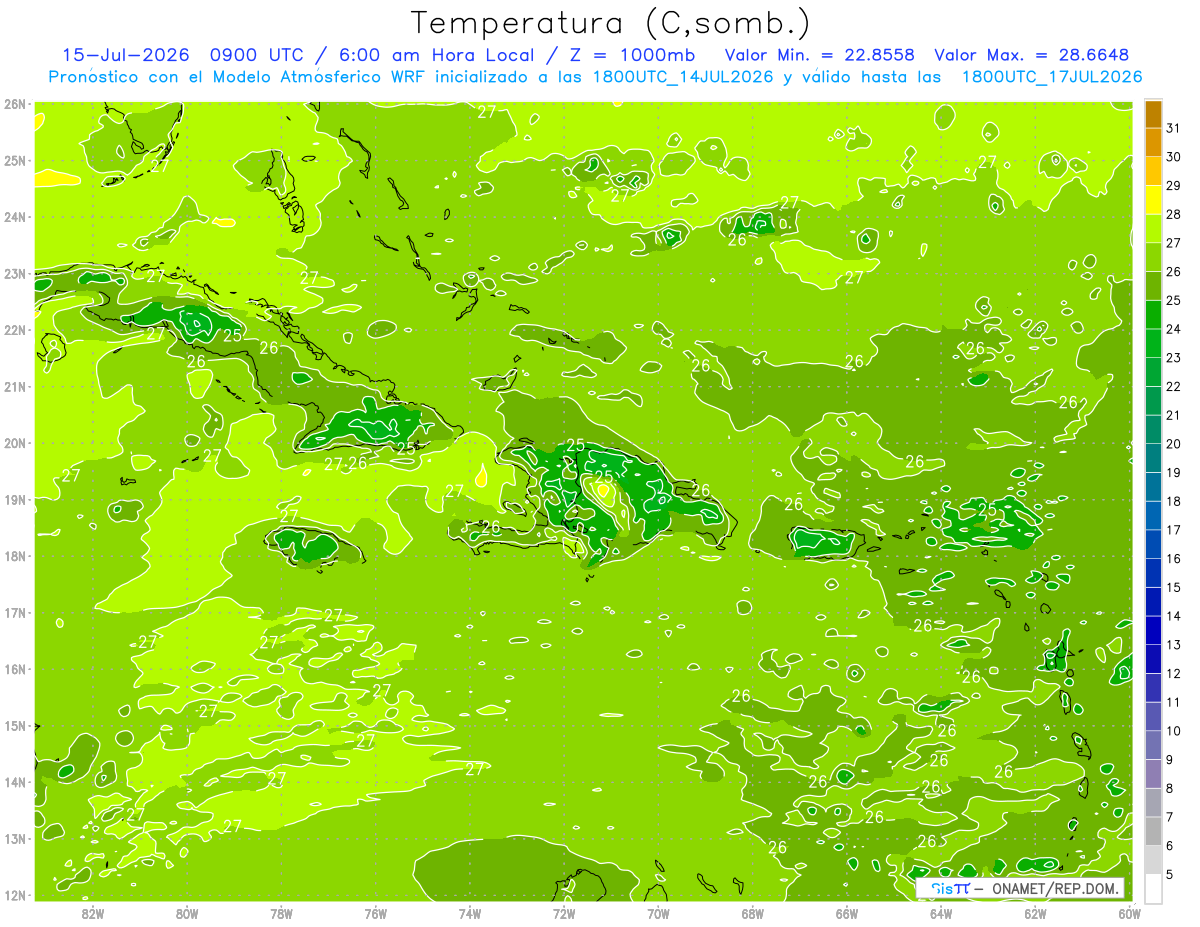This screenshot has width=1200, height=927.
Task: Click the '74W' longitude axis label
Action: 470,913
